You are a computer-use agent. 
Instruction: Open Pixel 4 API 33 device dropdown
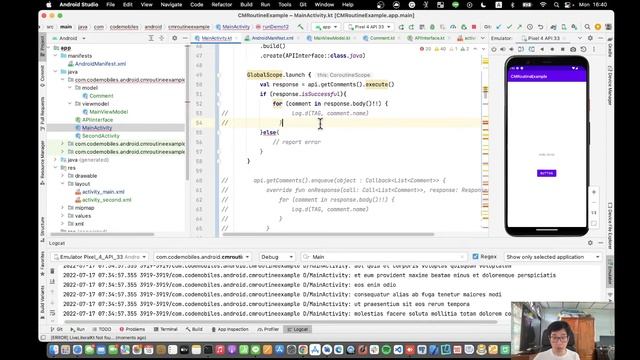(369, 27)
